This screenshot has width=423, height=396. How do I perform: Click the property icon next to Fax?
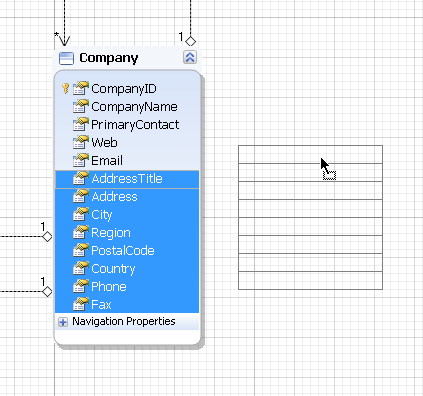[x=81, y=304]
